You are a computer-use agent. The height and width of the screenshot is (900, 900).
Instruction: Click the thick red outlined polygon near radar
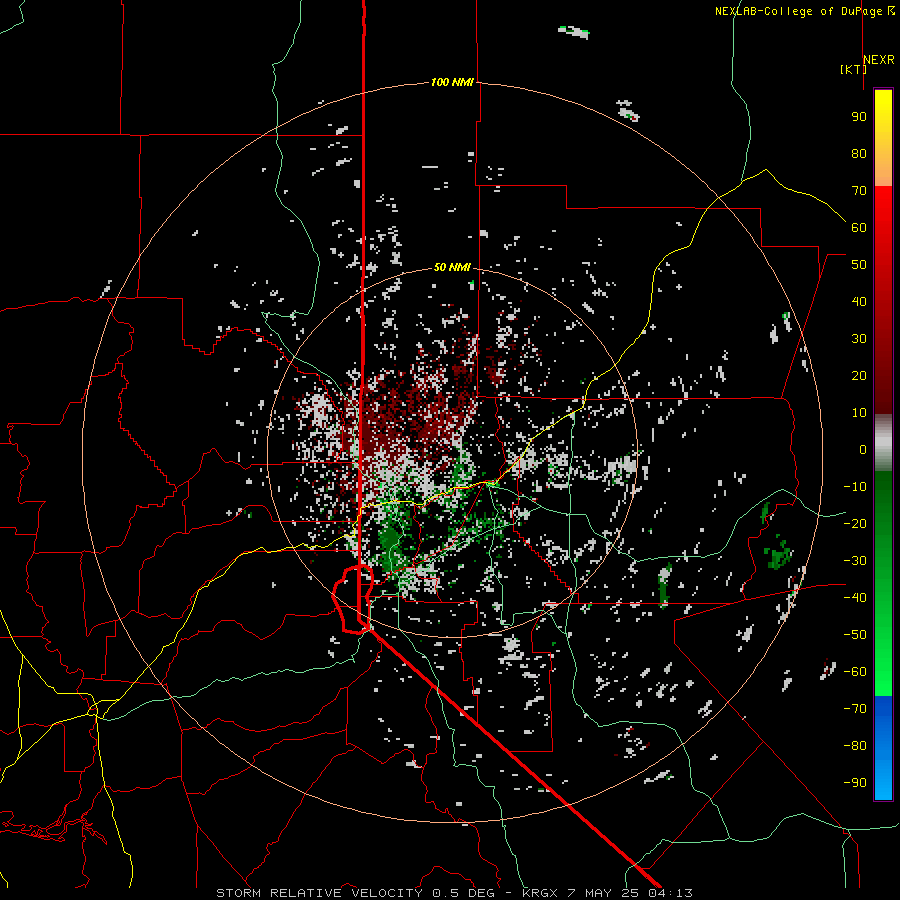[353, 599]
